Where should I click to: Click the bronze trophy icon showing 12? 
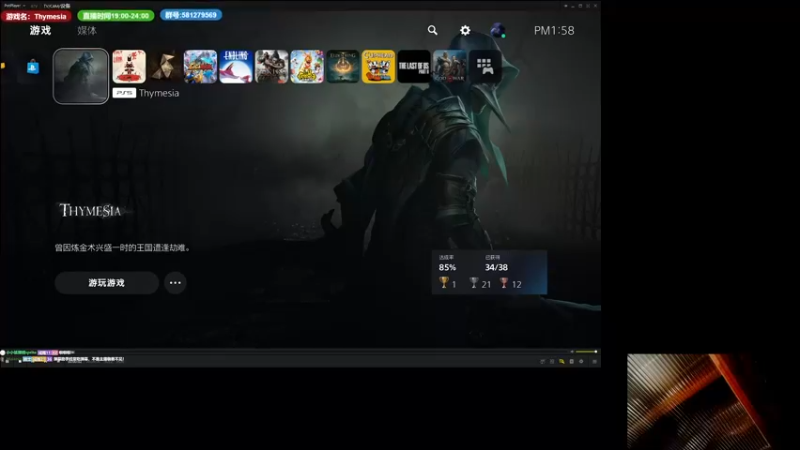pyautogui.click(x=504, y=282)
